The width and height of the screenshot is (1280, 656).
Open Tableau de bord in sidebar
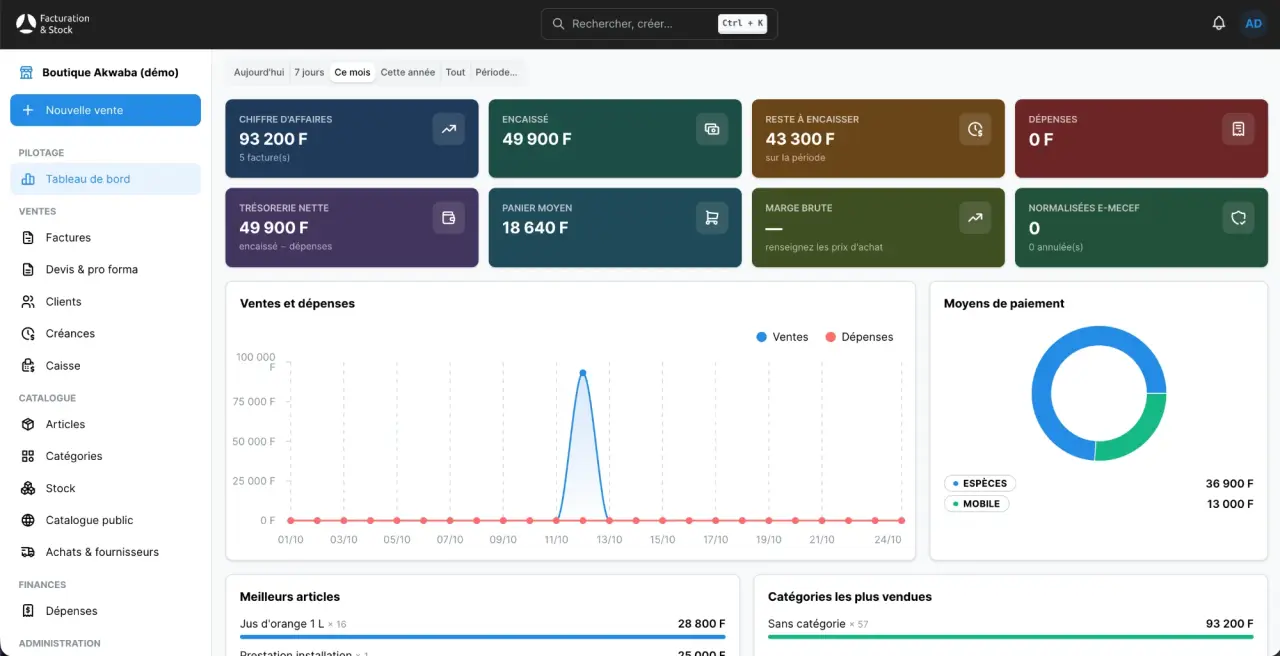click(x=105, y=179)
